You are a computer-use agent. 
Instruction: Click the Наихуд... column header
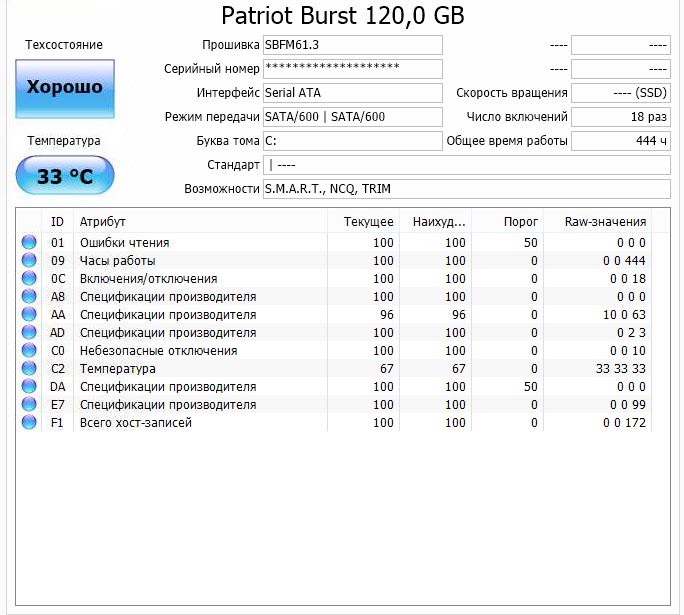435,222
